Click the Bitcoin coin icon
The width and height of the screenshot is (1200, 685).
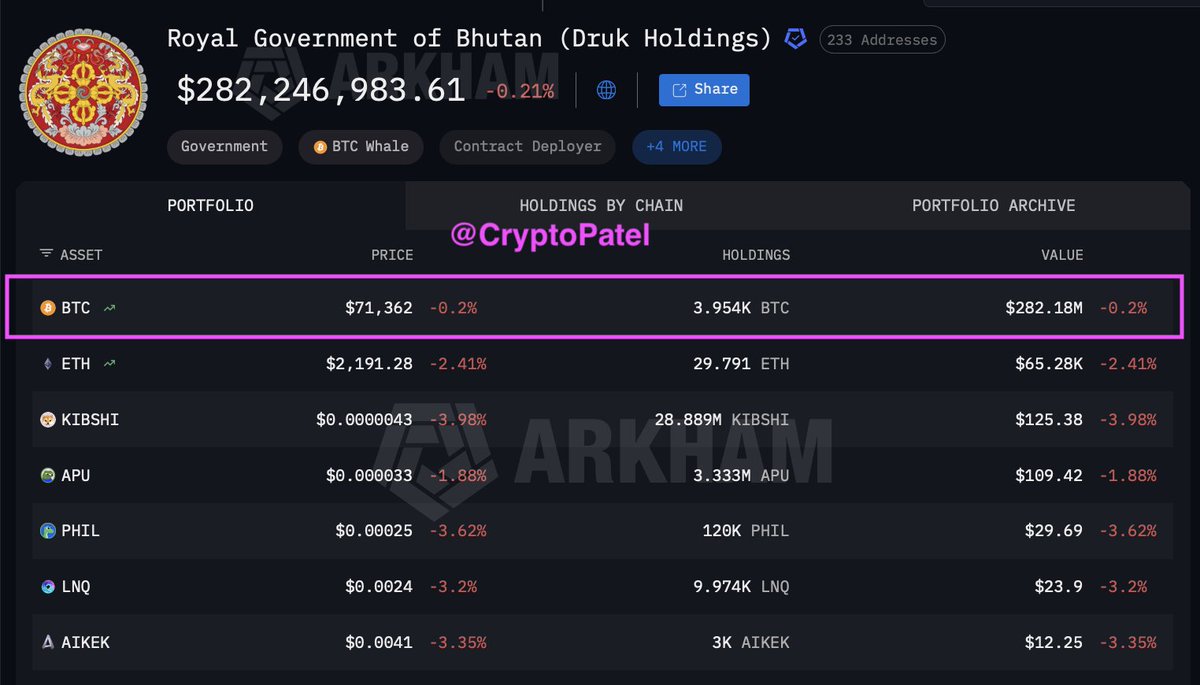point(47,308)
